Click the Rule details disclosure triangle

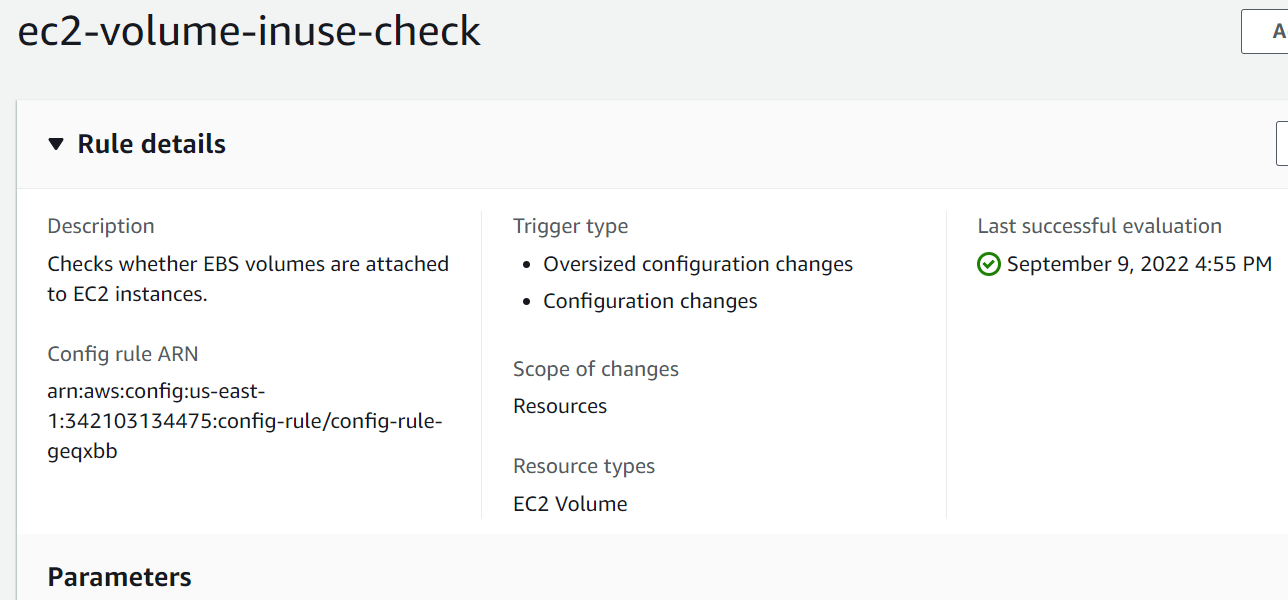[x=57, y=144]
